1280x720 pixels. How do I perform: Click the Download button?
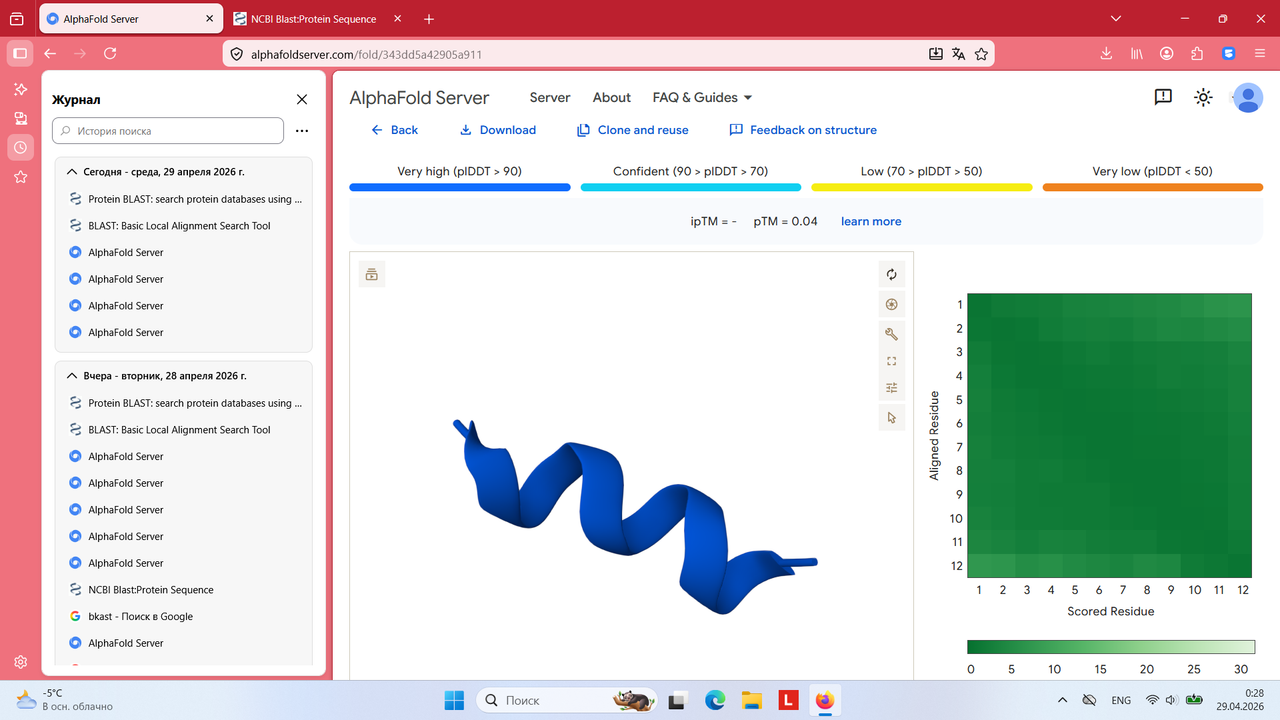click(497, 130)
